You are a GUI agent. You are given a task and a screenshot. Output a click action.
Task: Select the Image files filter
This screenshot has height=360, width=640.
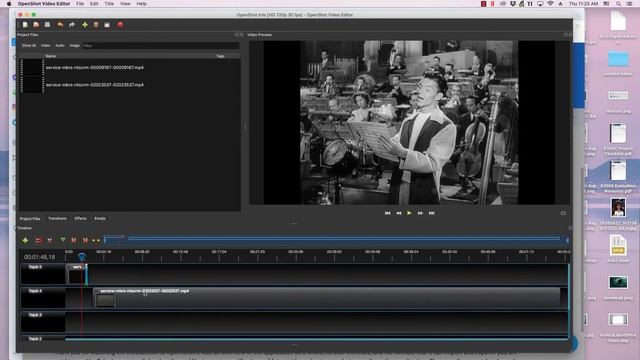74,46
